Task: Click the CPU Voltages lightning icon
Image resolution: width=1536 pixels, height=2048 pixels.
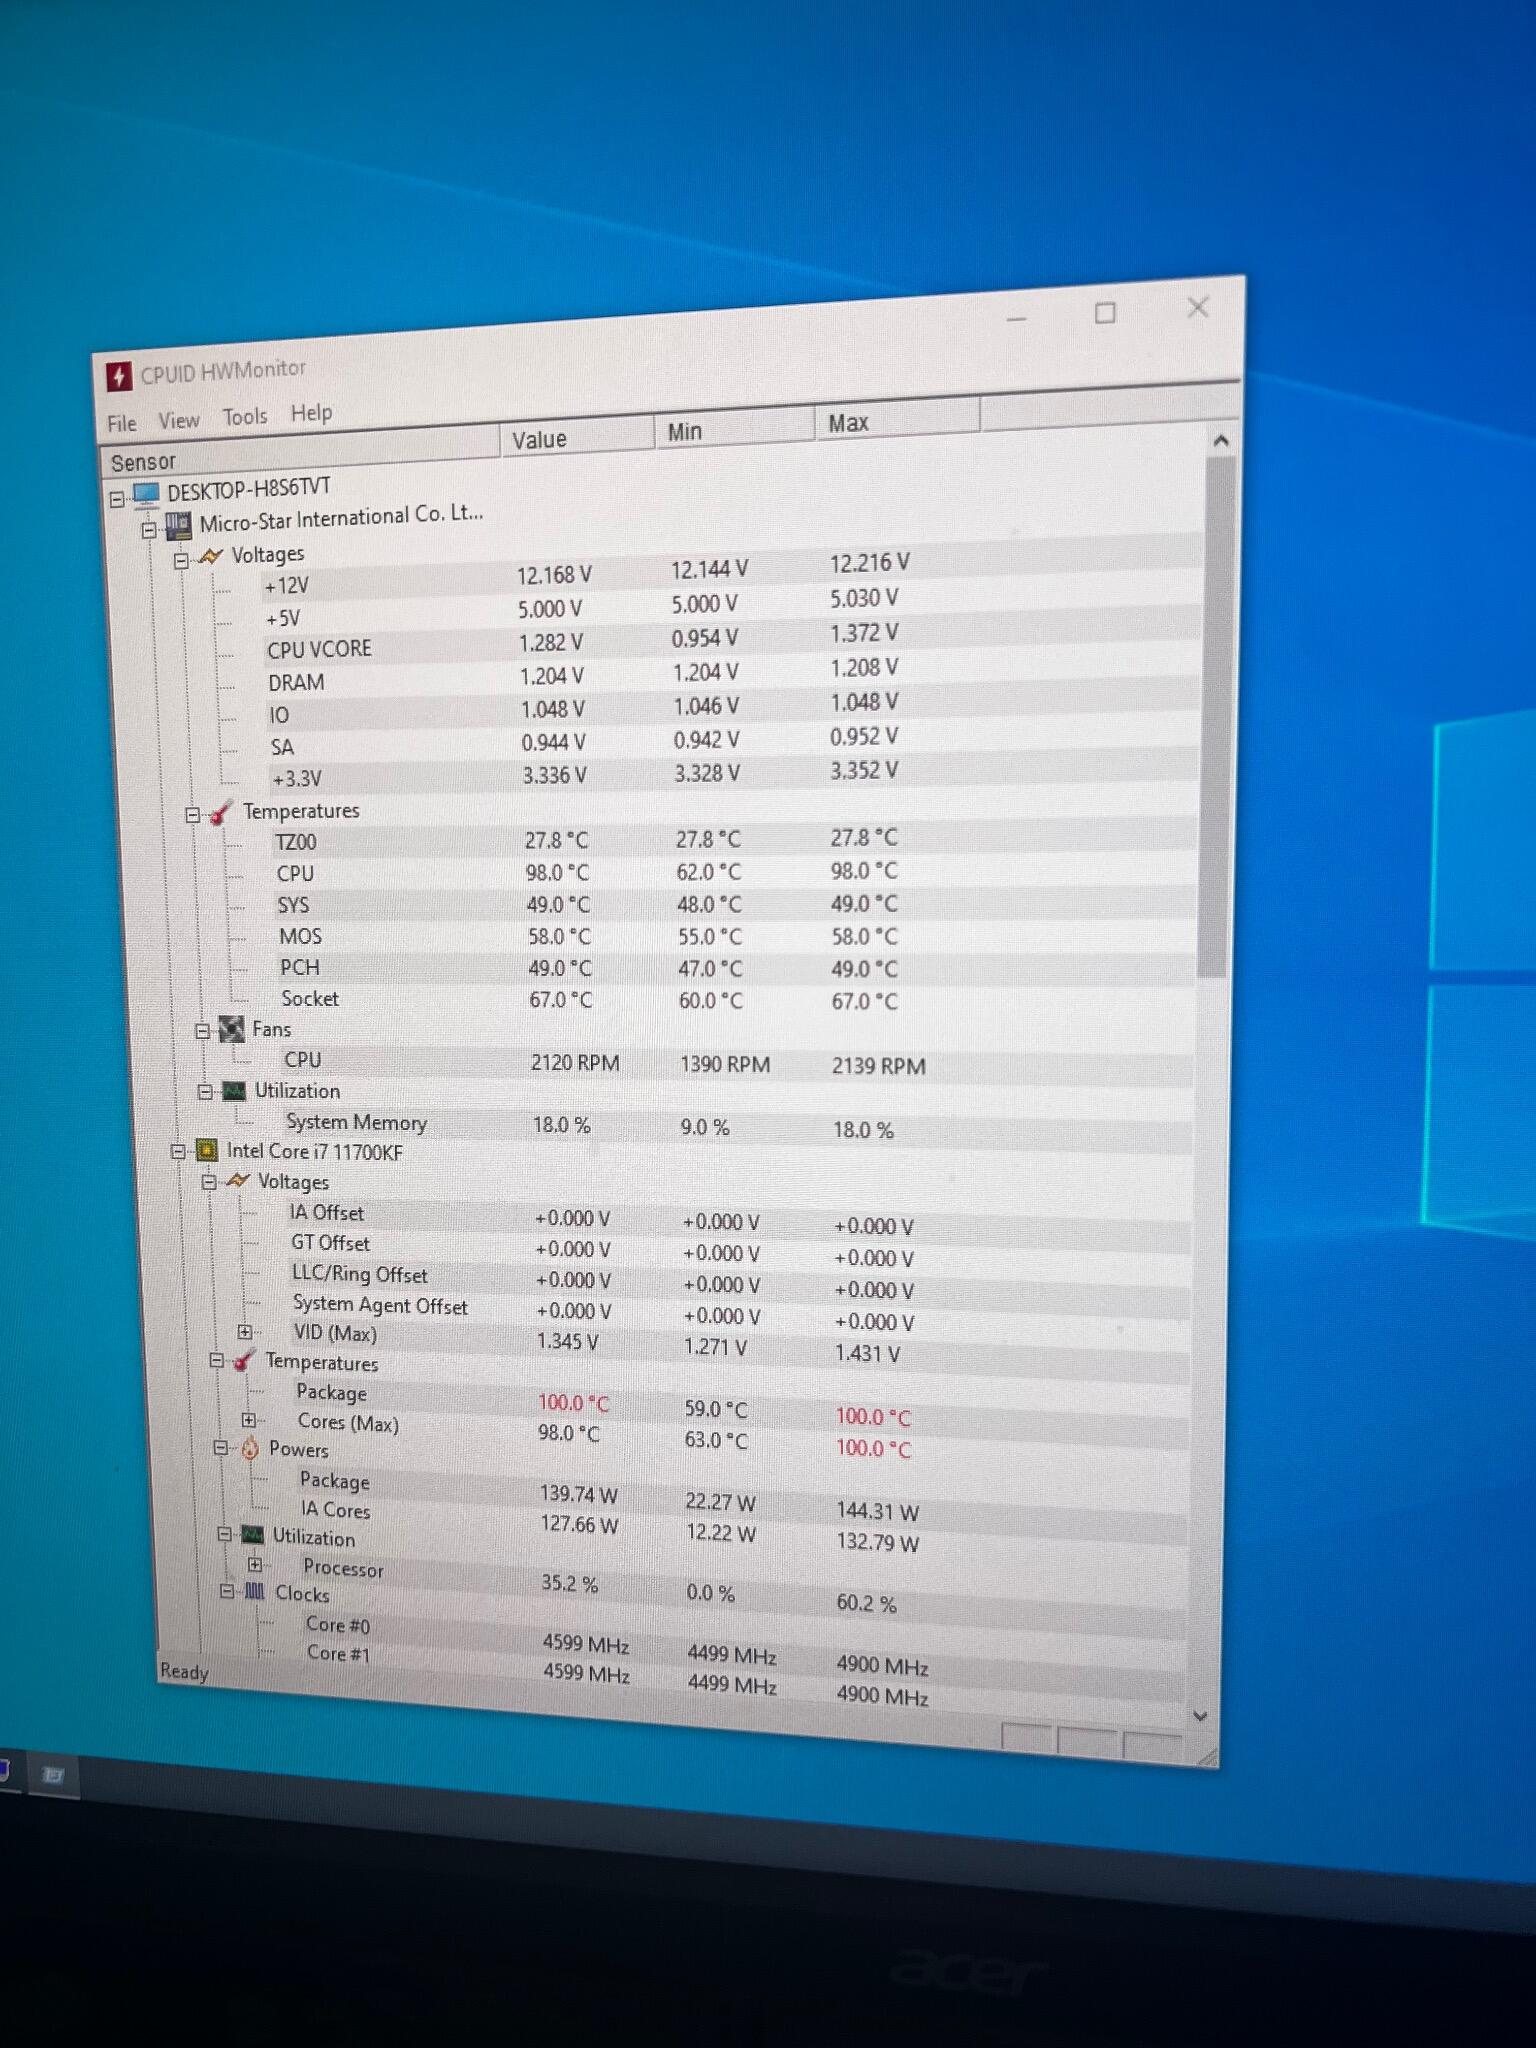Action: click(237, 1181)
